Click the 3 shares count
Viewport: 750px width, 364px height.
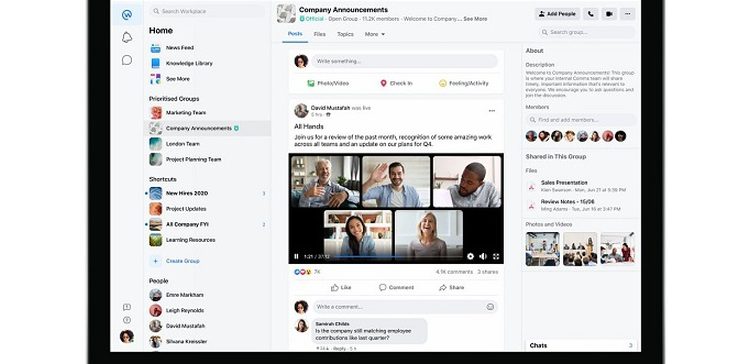[487, 272]
